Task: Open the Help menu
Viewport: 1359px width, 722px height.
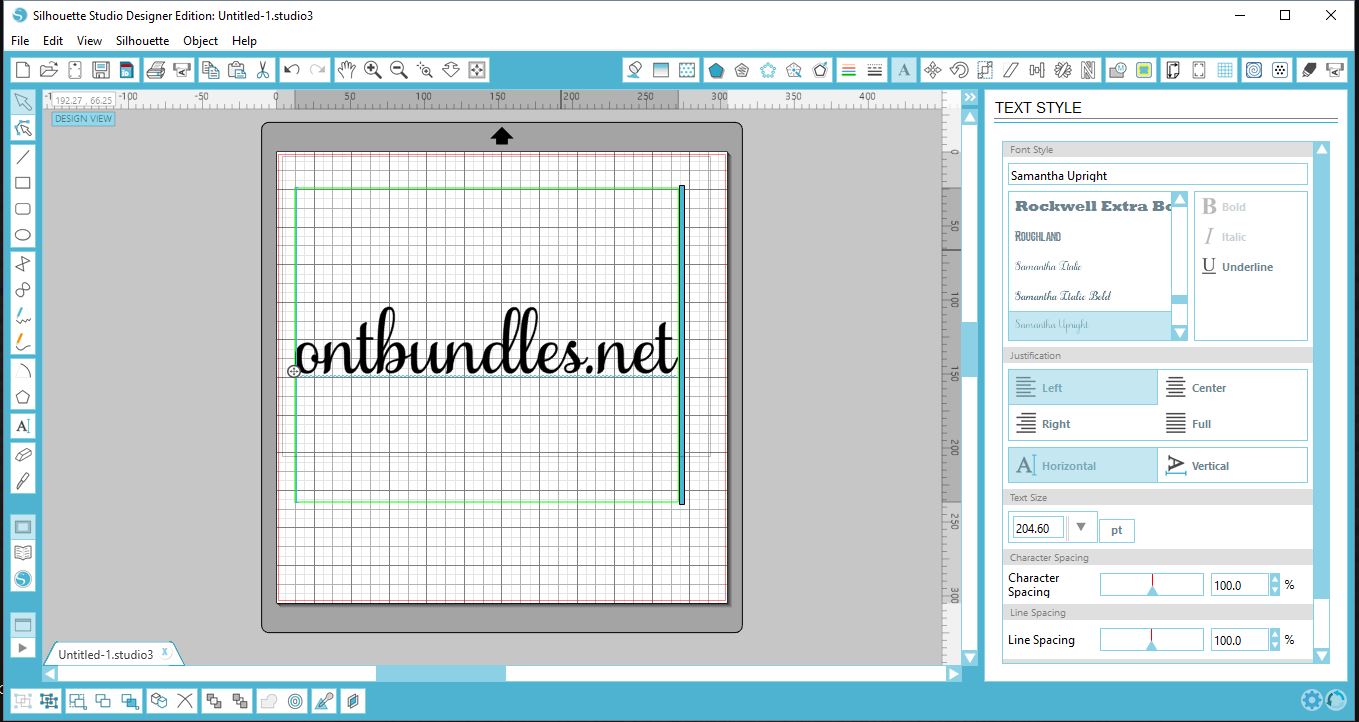Action: [244, 41]
